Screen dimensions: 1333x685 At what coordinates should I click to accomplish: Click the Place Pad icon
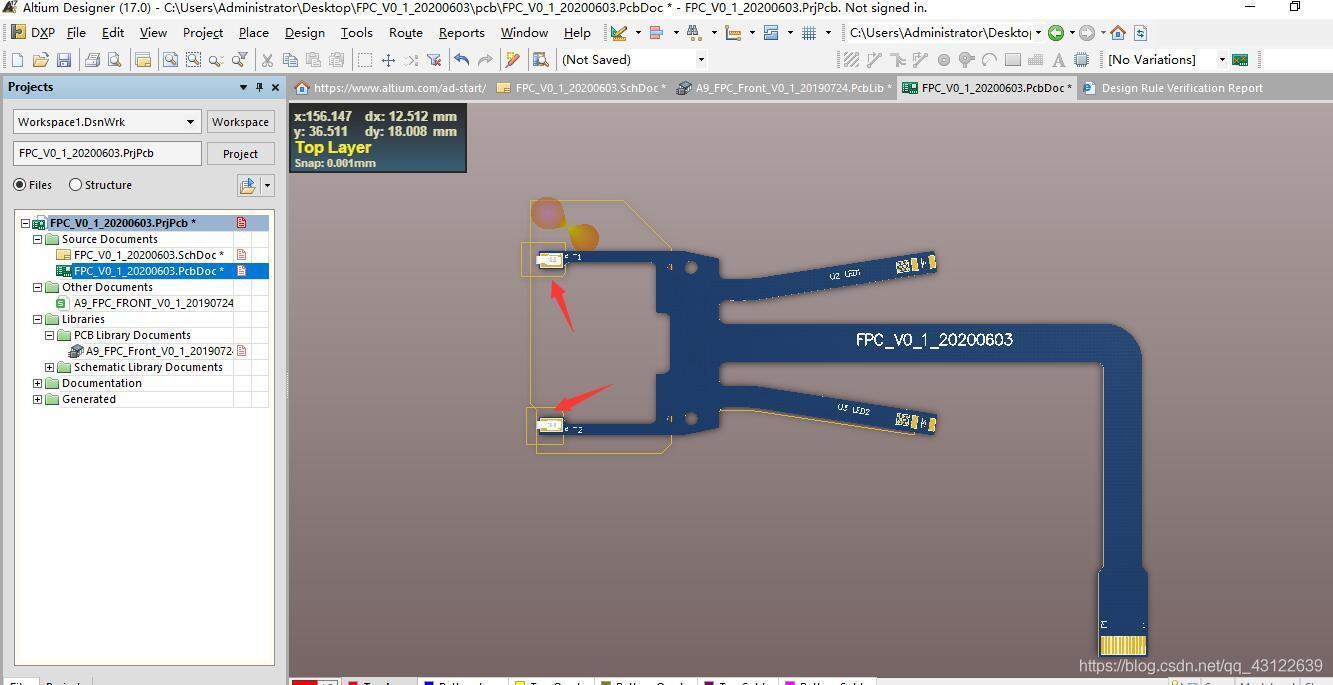(x=943, y=60)
